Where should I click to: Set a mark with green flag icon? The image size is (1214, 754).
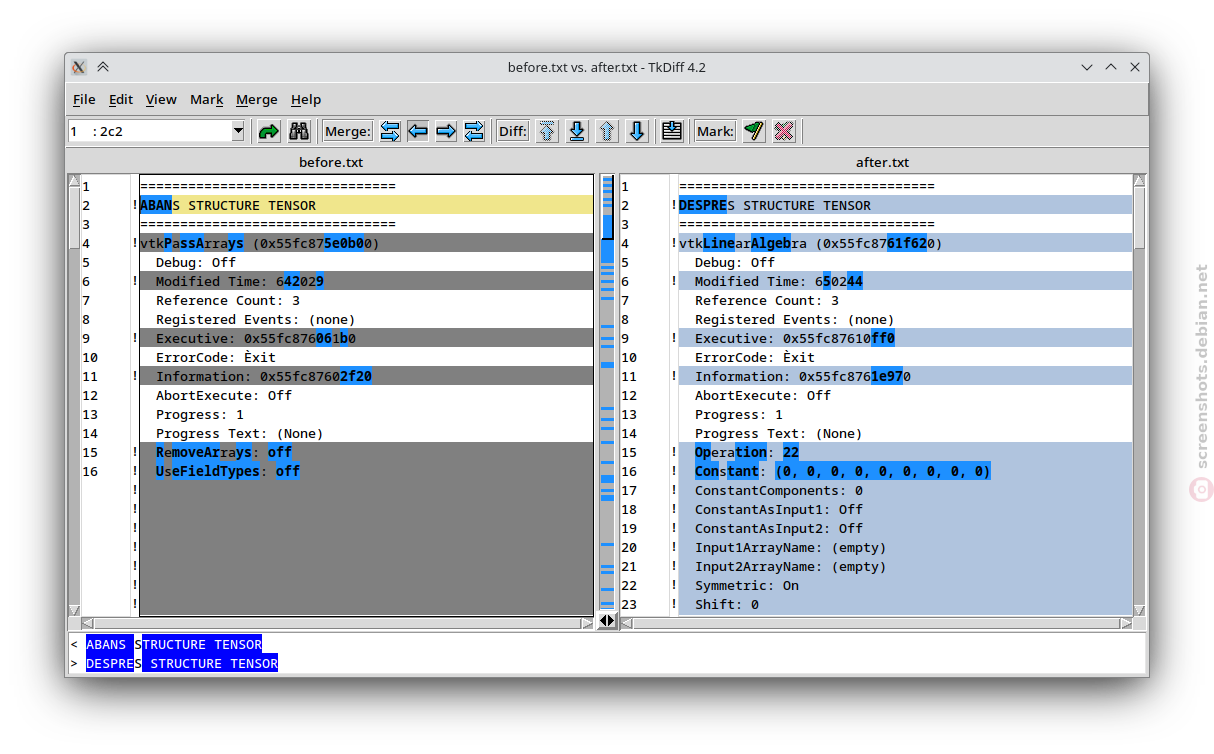pos(754,131)
